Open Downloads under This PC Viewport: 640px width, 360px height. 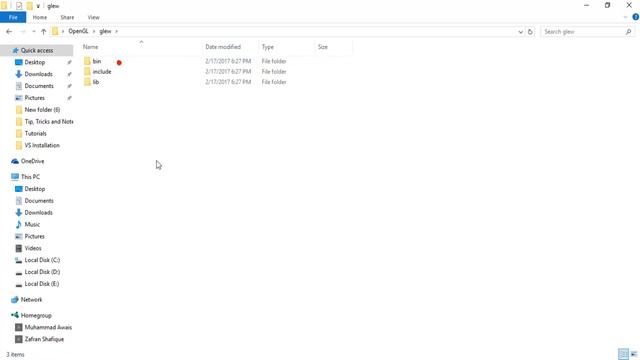(x=38, y=213)
